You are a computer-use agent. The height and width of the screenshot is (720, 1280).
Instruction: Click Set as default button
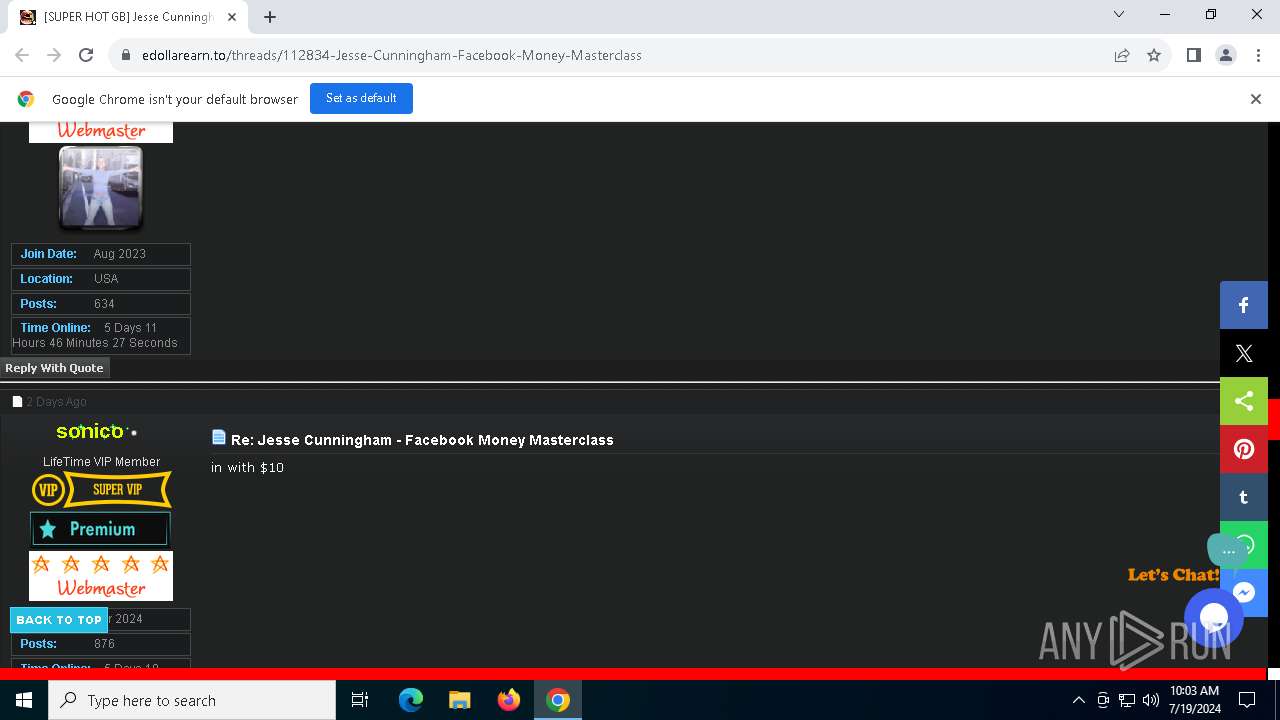pos(361,98)
